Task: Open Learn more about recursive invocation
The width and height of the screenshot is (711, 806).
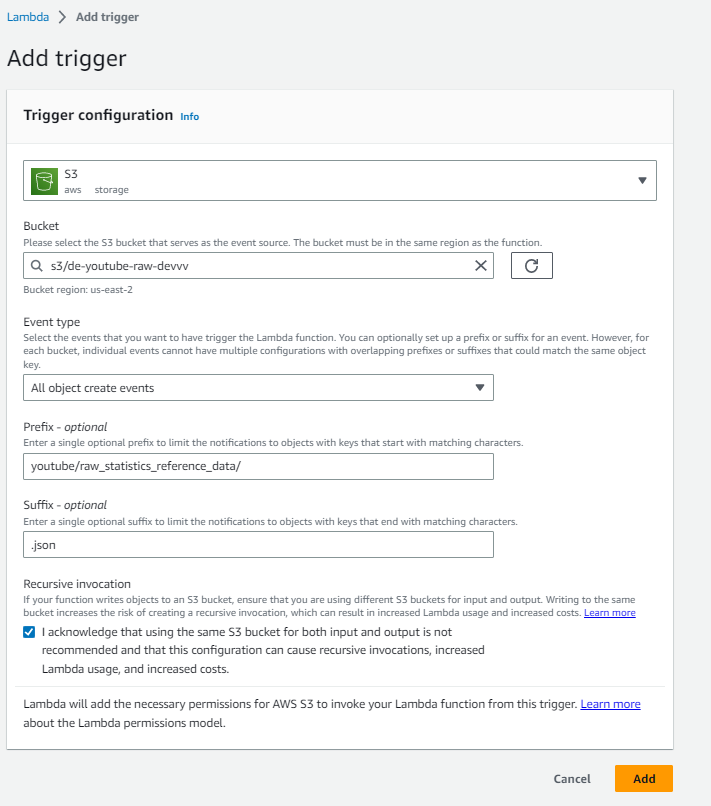Action: coord(609,612)
